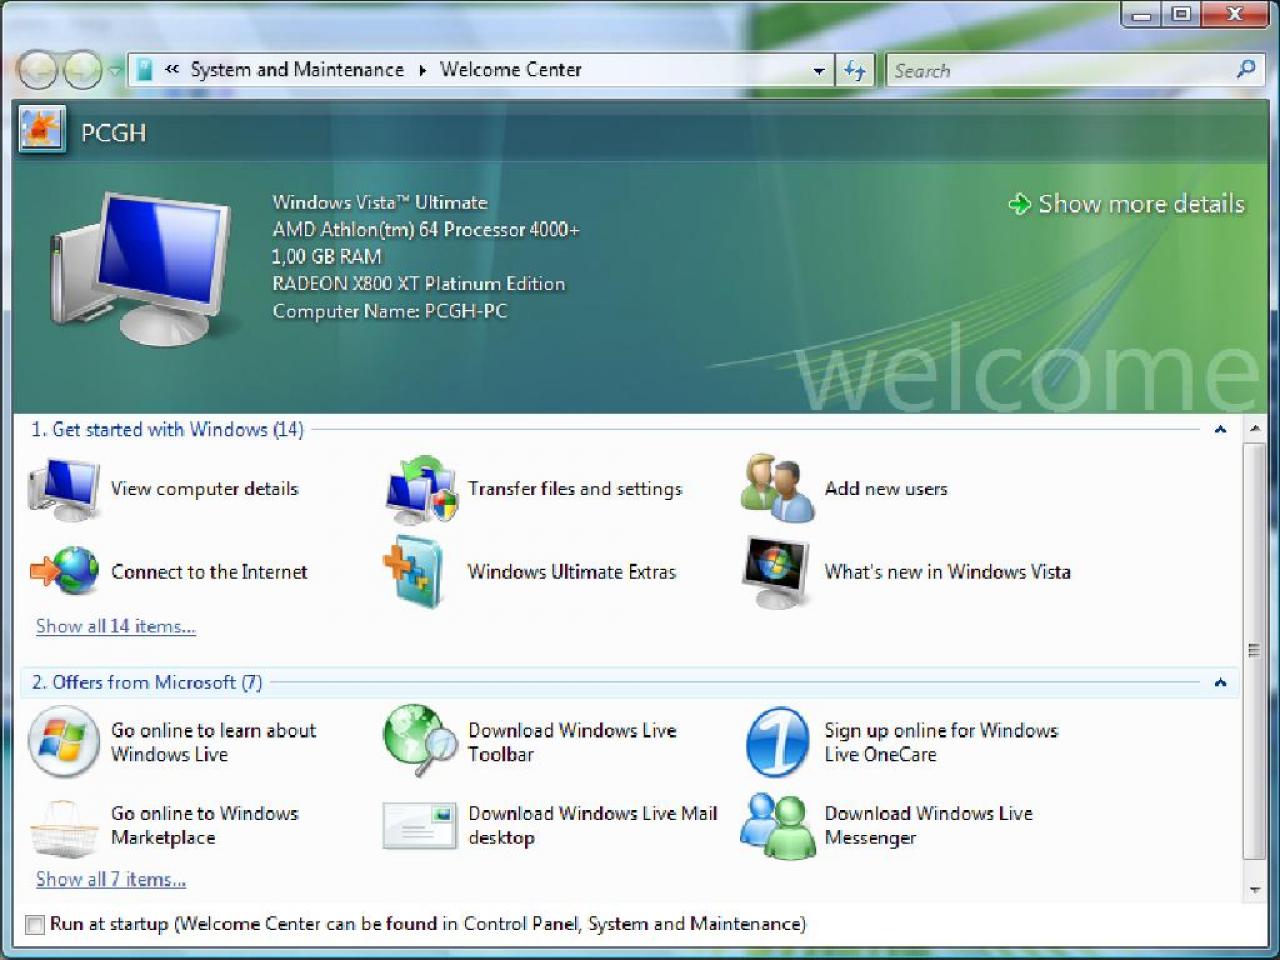
Task: Minimize the Welcome Center window
Action: [x=1141, y=14]
